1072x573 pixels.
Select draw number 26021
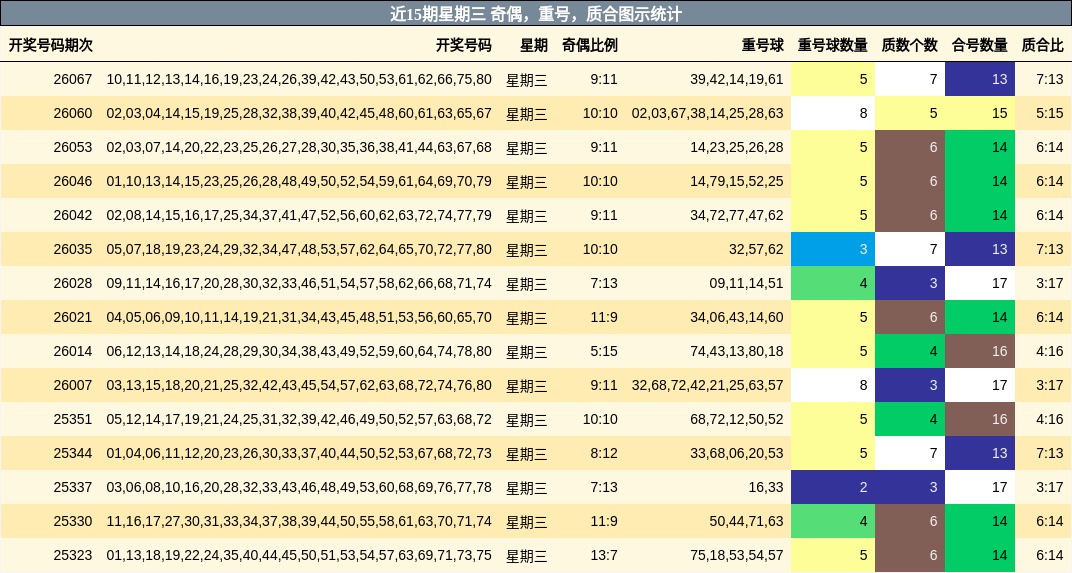point(73,317)
